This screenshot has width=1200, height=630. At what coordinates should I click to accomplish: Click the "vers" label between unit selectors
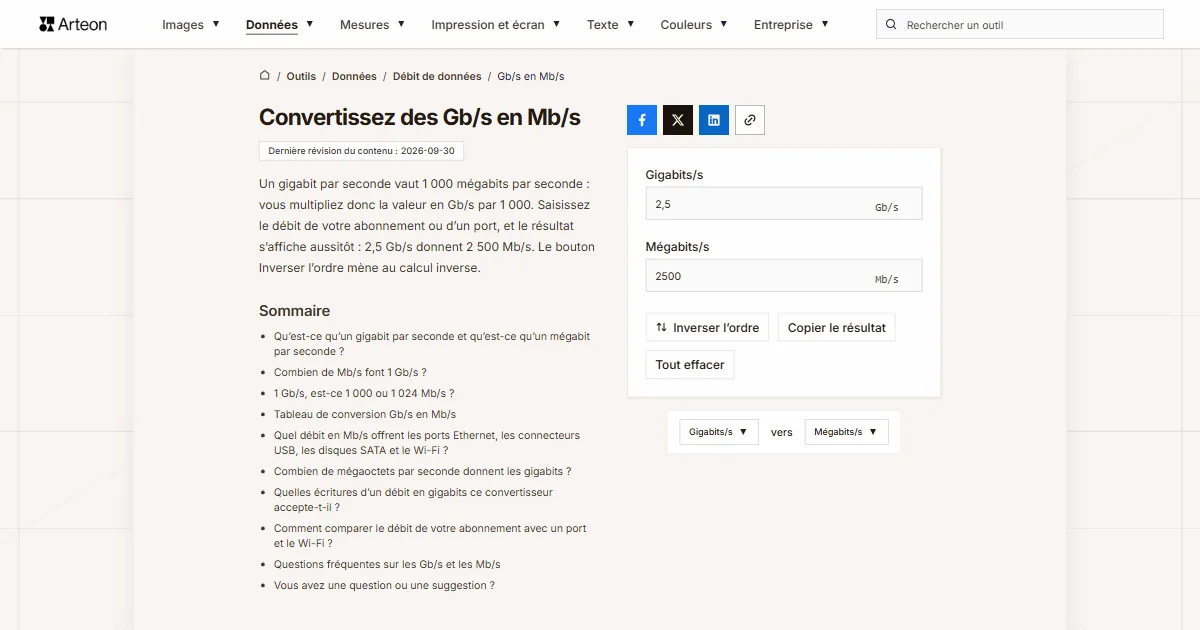(782, 432)
